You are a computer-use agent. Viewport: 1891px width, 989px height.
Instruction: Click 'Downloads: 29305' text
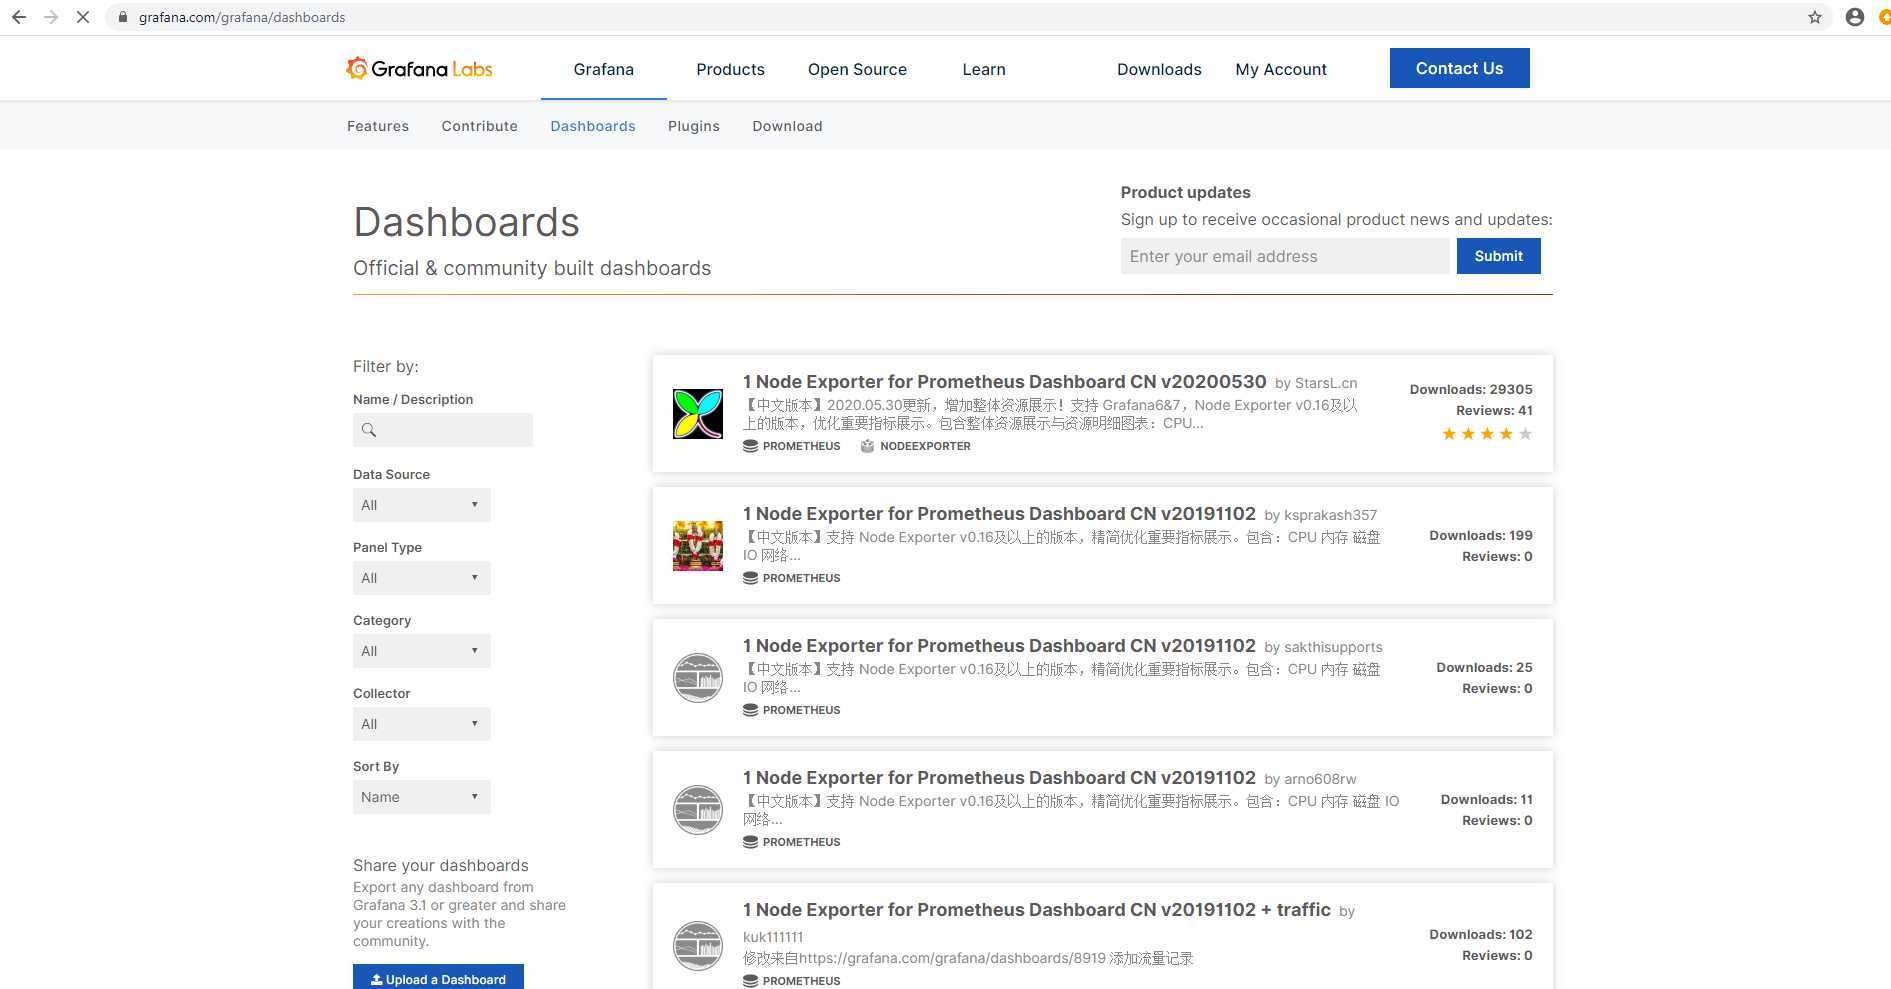click(x=1471, y=389)
